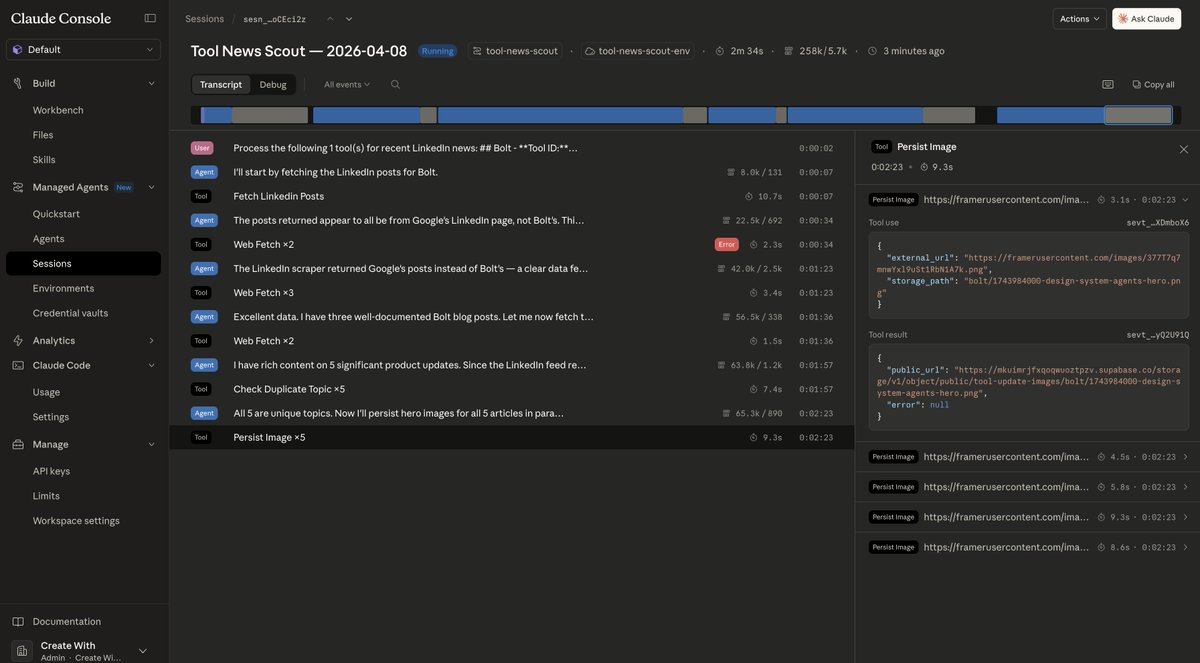Collapse the Build section chevron
This screenshot has width=1200, height=663.
click(151, 83)
